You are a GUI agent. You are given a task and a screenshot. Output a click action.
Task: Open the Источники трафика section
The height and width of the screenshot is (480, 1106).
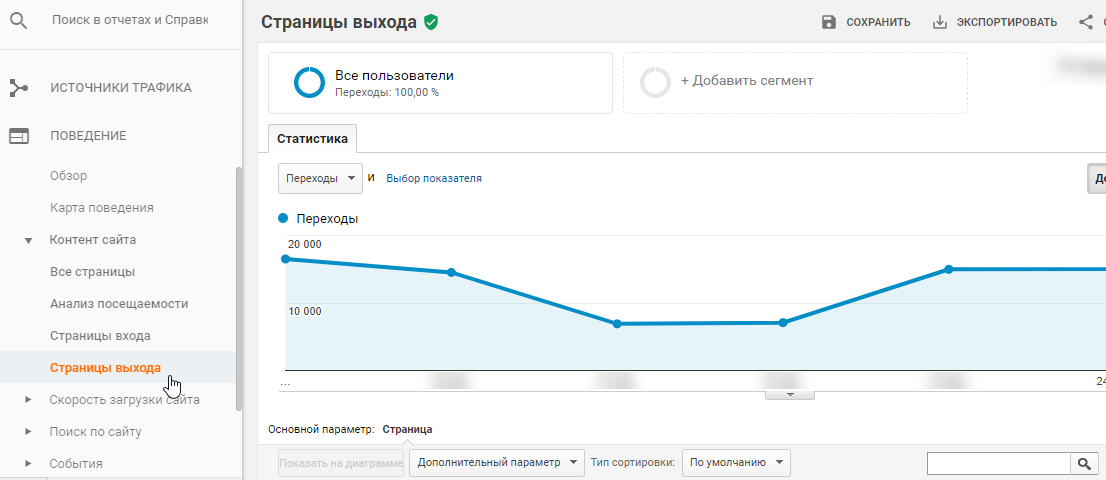(121, 88)
